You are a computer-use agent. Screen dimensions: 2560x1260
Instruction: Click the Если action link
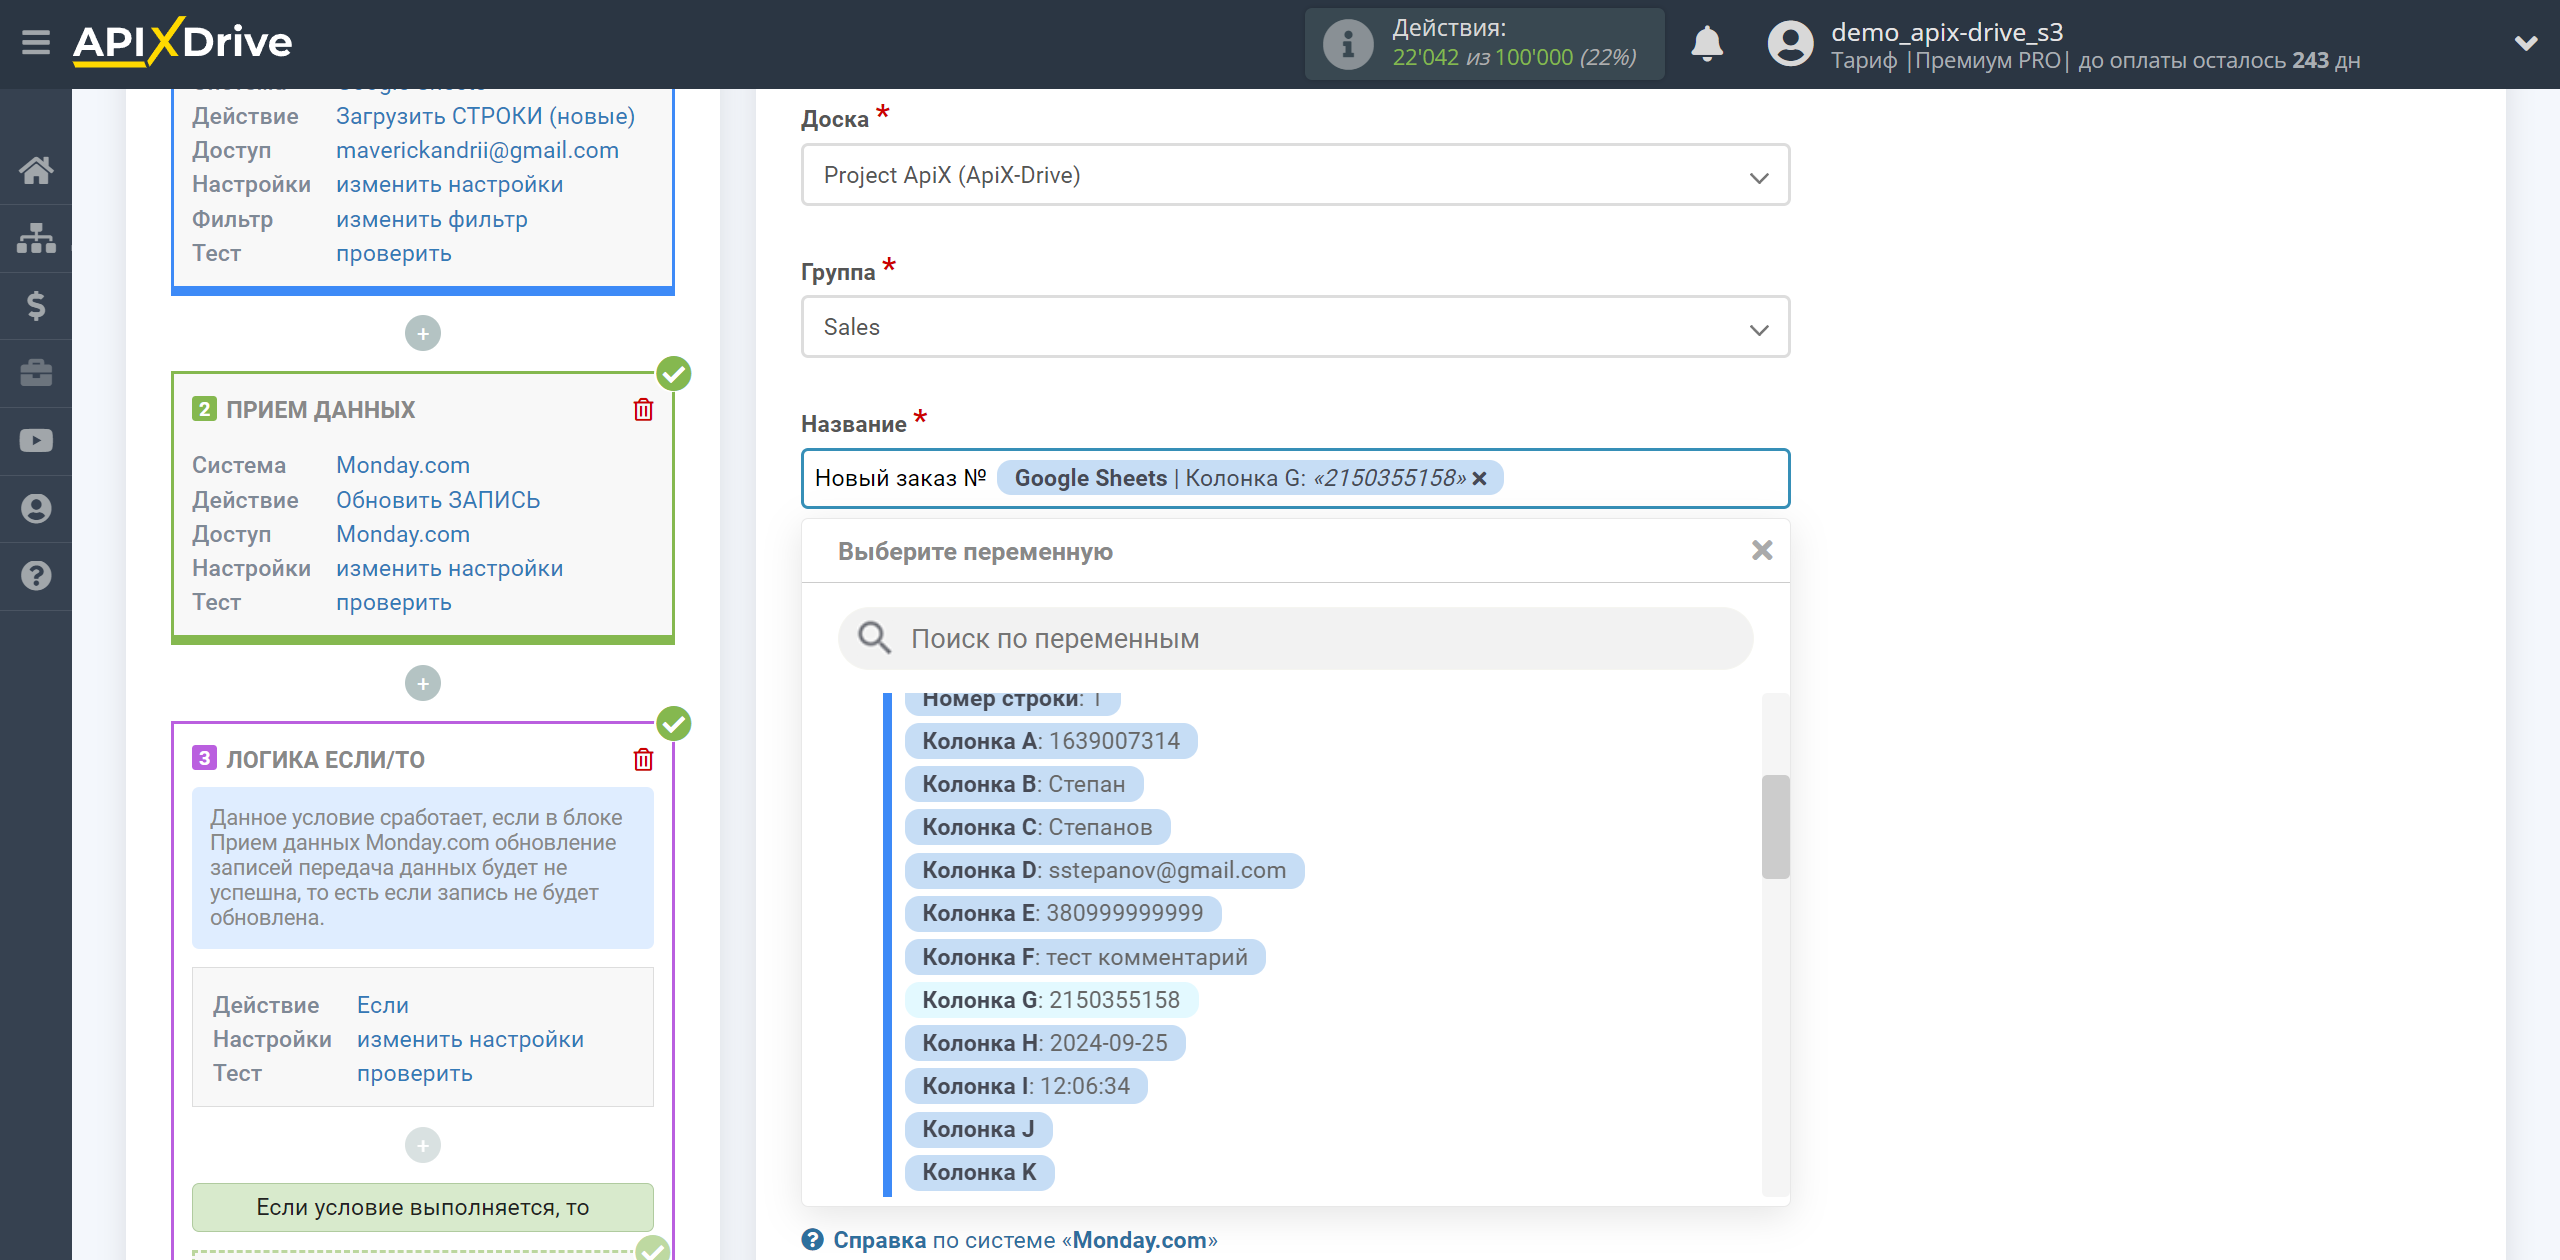(382, 1005)
